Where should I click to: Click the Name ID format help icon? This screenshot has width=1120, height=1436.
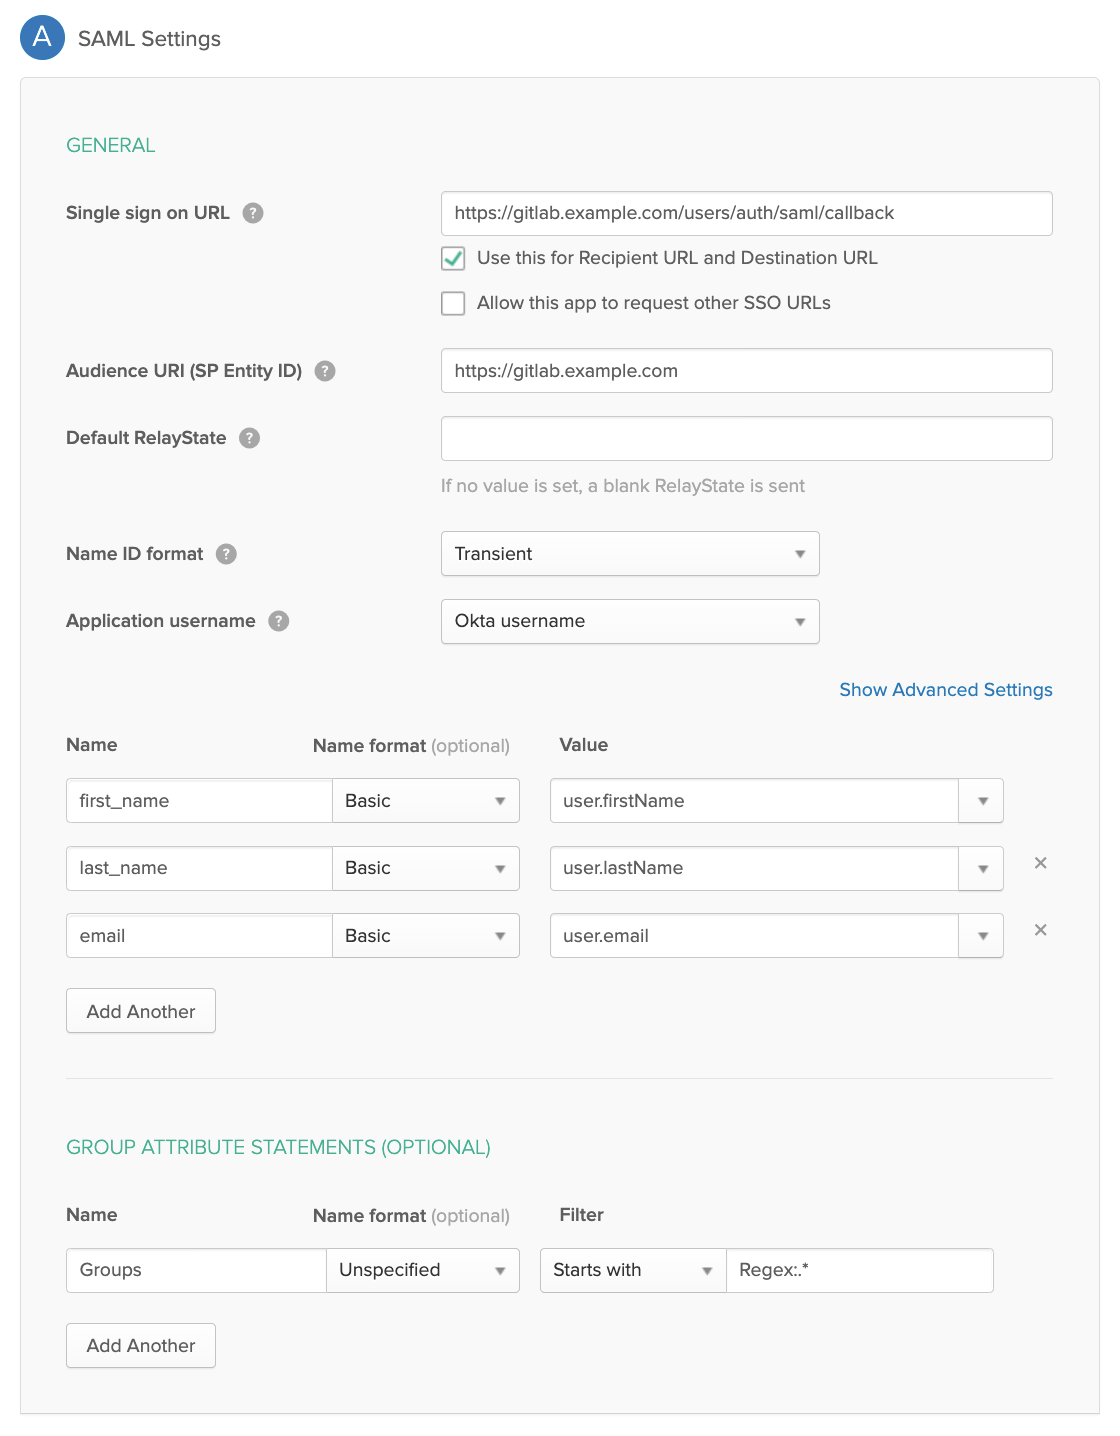pyautogui.click(x=226, y=553)
